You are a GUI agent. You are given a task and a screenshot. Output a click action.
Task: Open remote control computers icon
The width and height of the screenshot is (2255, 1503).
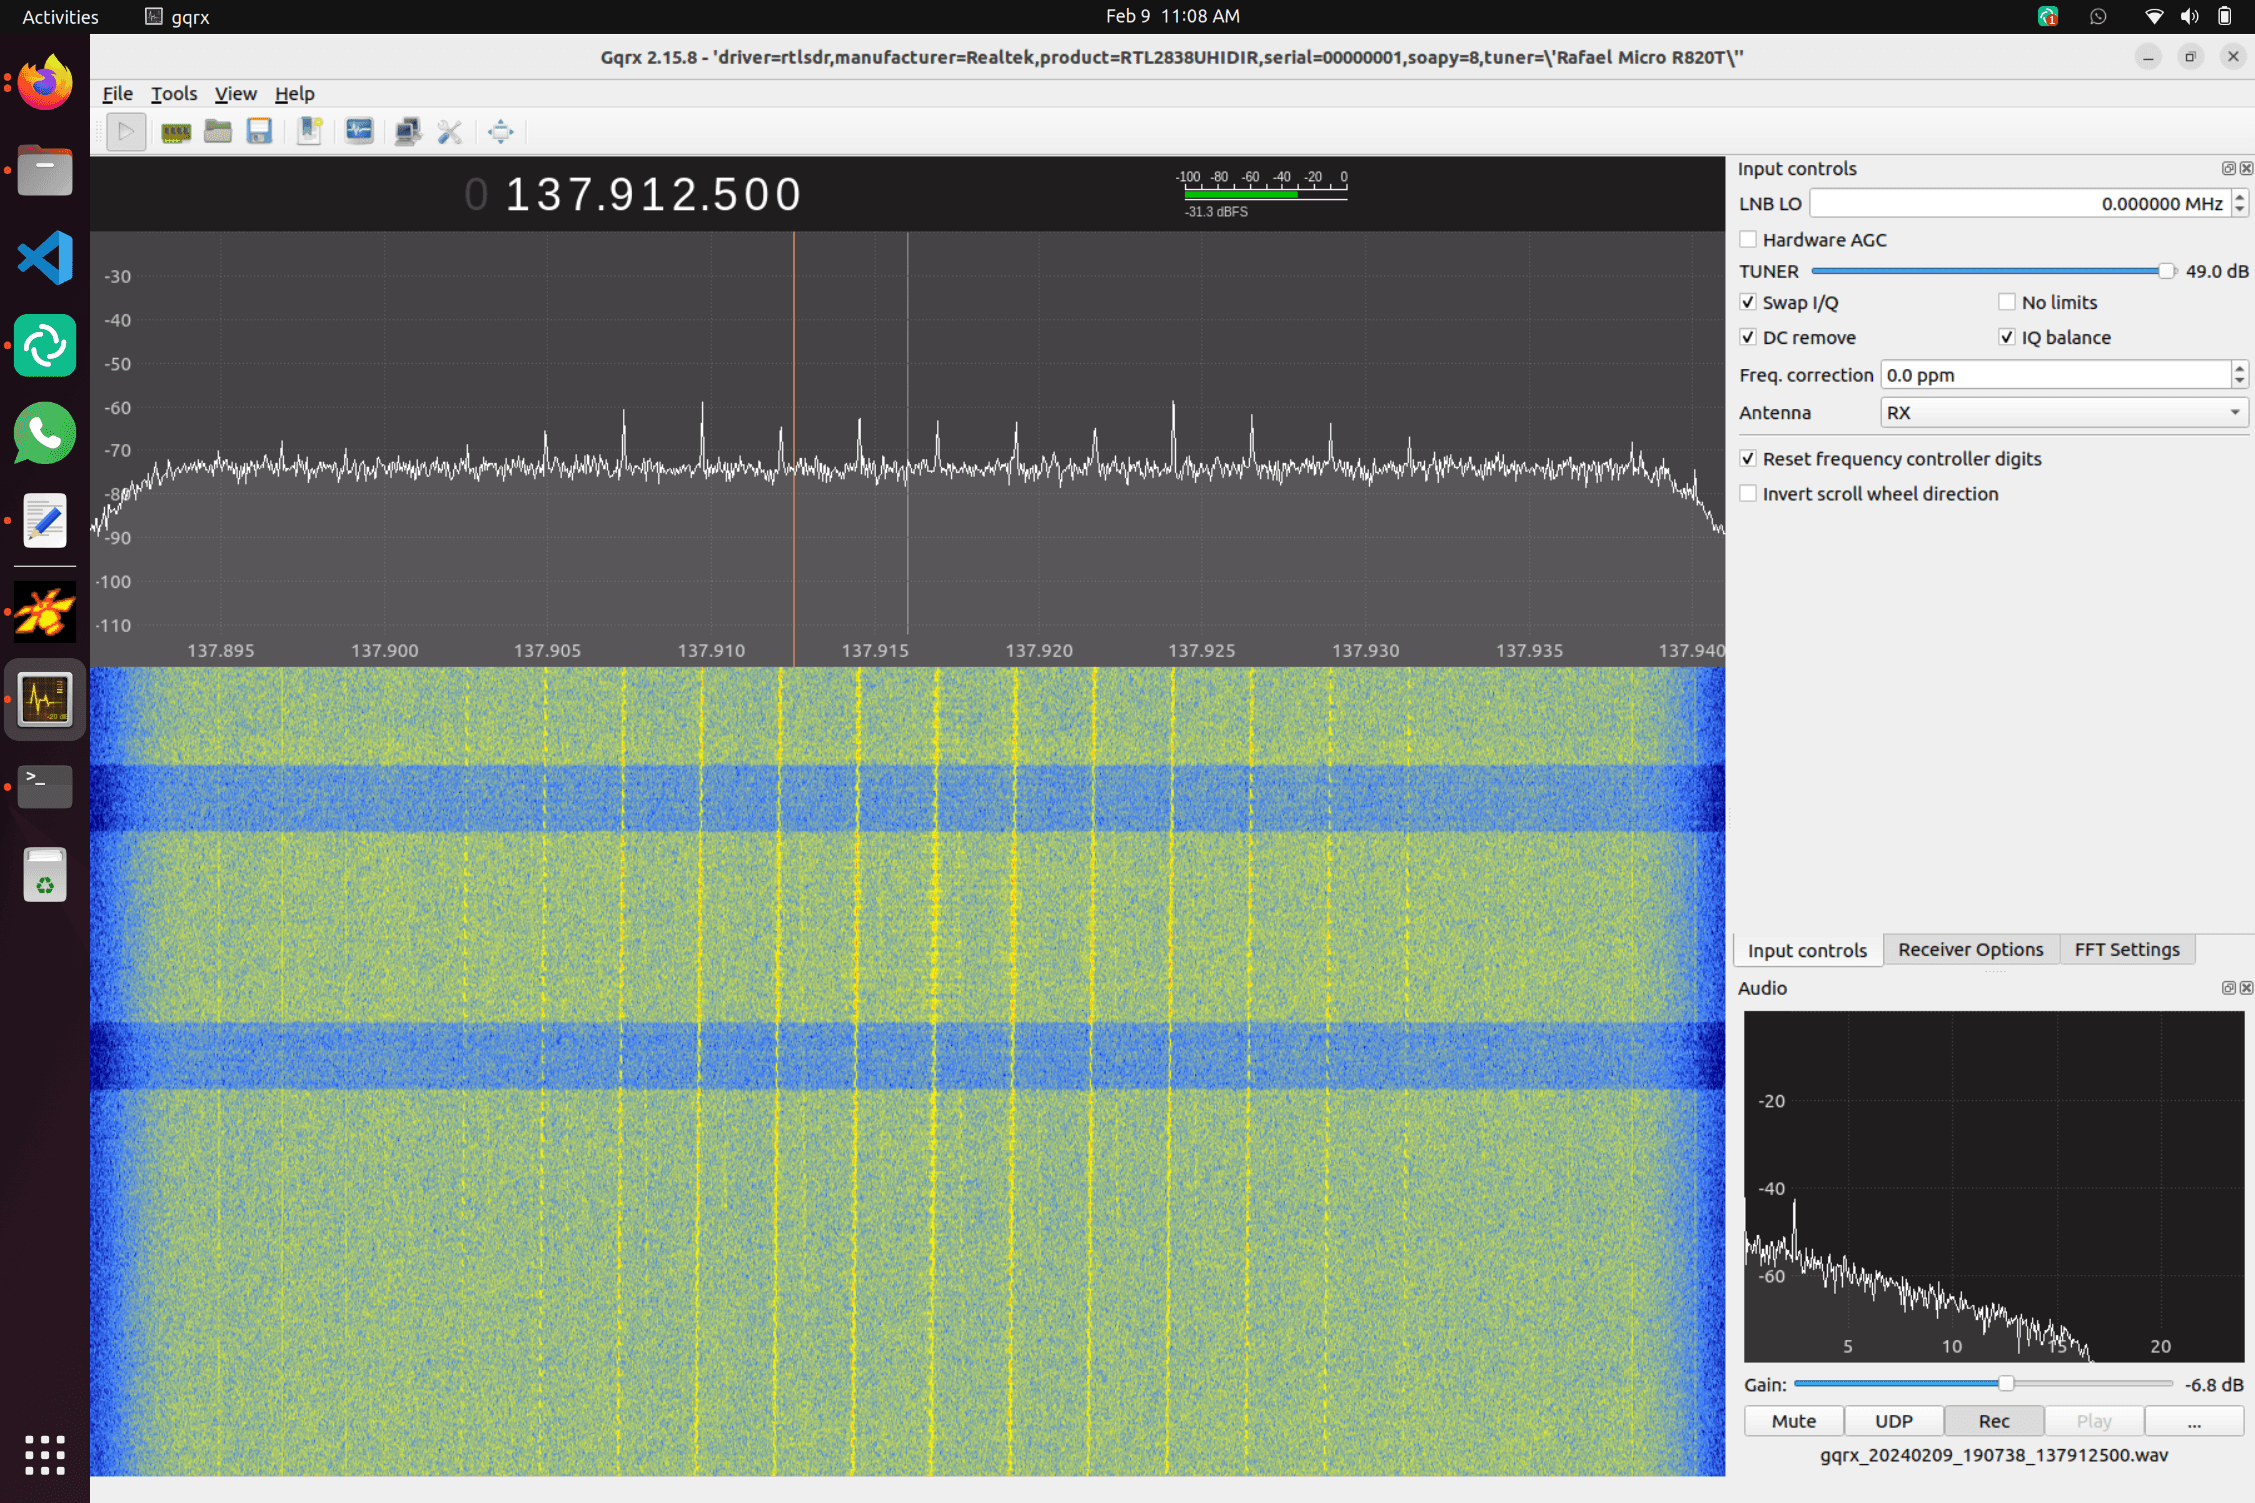pyautogui.click(x=407, y=131)
